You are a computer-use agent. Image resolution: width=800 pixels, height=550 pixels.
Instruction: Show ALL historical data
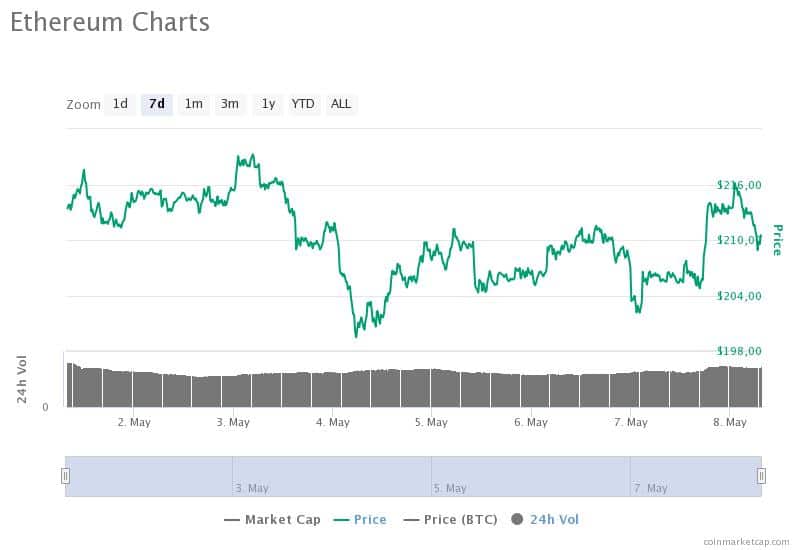[x=341, y=104]
